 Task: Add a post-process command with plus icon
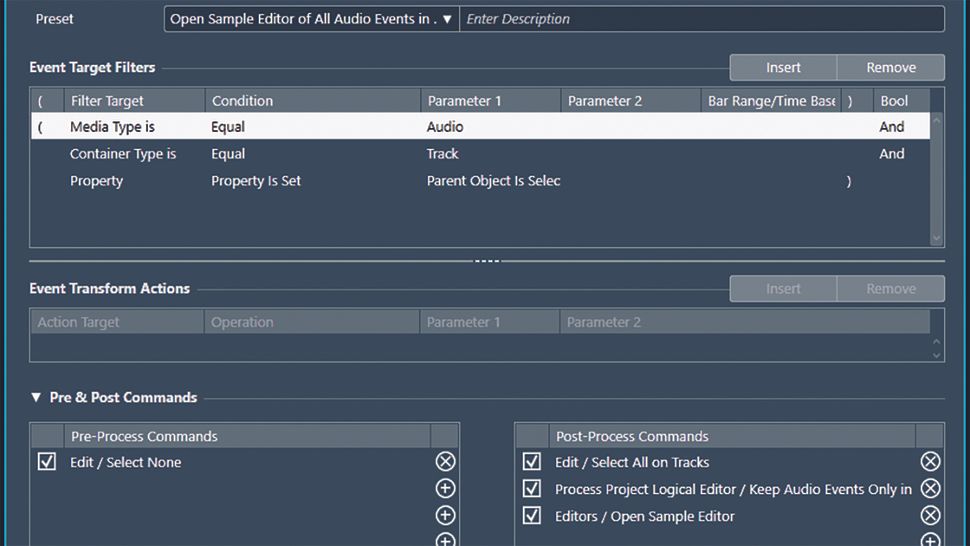[930, 540]
